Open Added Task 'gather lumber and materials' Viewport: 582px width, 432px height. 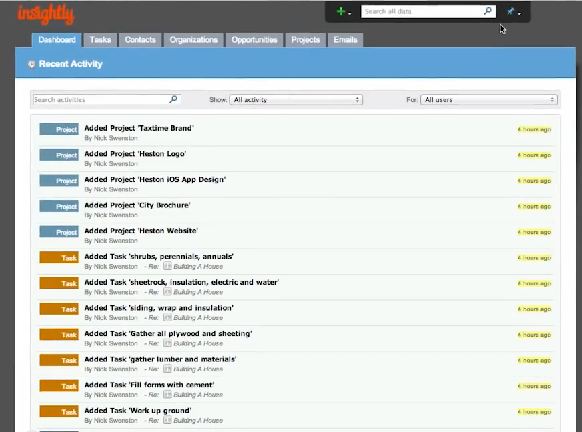(160, 359)
